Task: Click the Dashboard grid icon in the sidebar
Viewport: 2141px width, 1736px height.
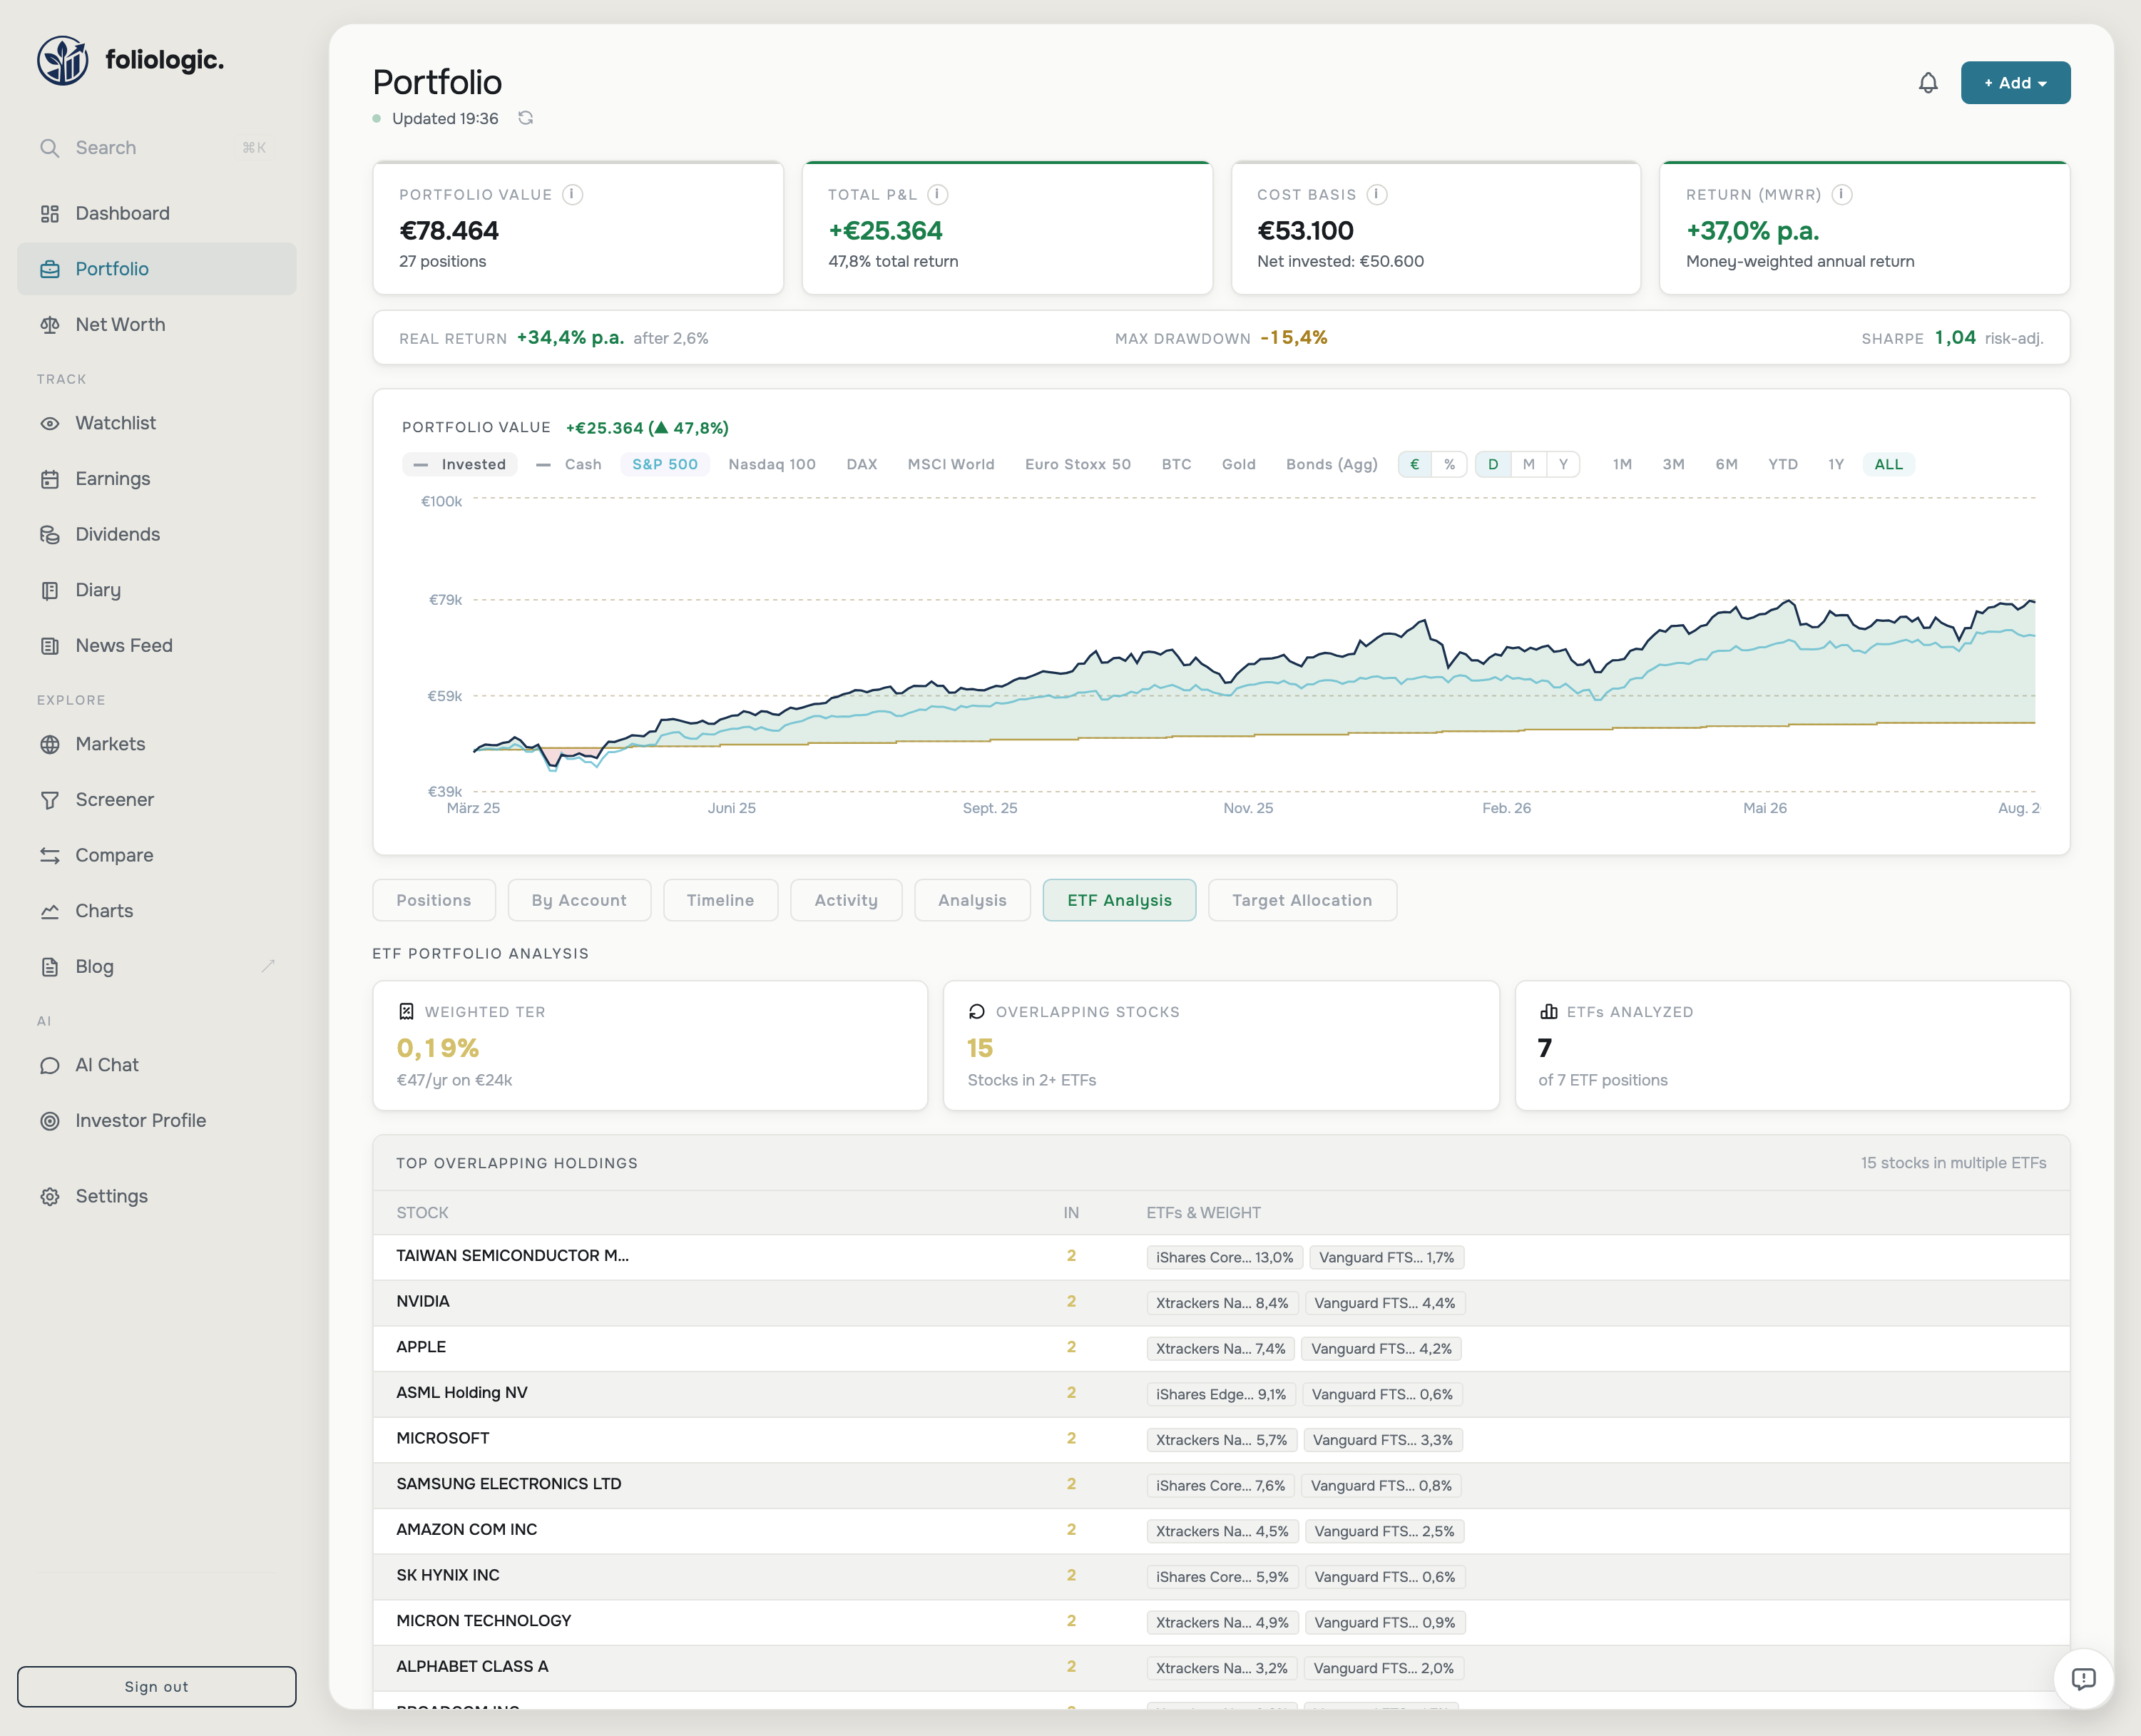Action: tap(50, 213)
